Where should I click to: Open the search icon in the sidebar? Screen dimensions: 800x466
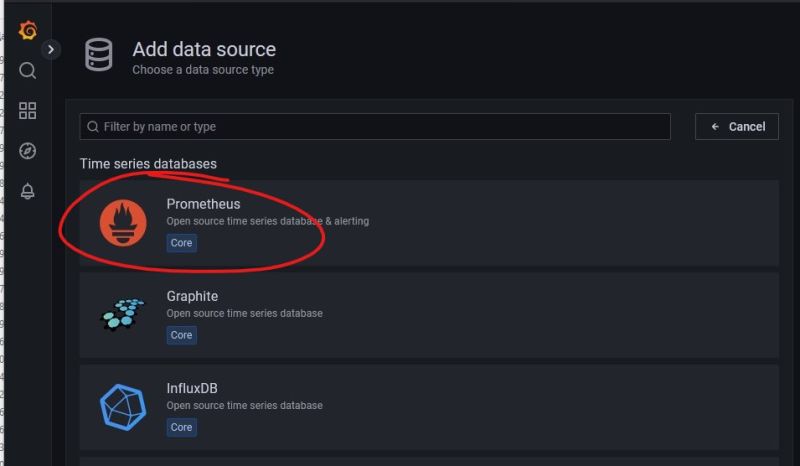28,70
